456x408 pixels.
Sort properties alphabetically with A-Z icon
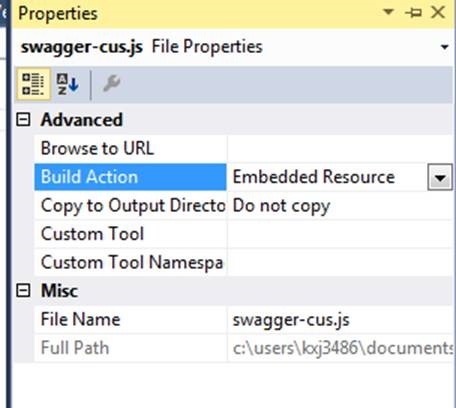[68, 84]
